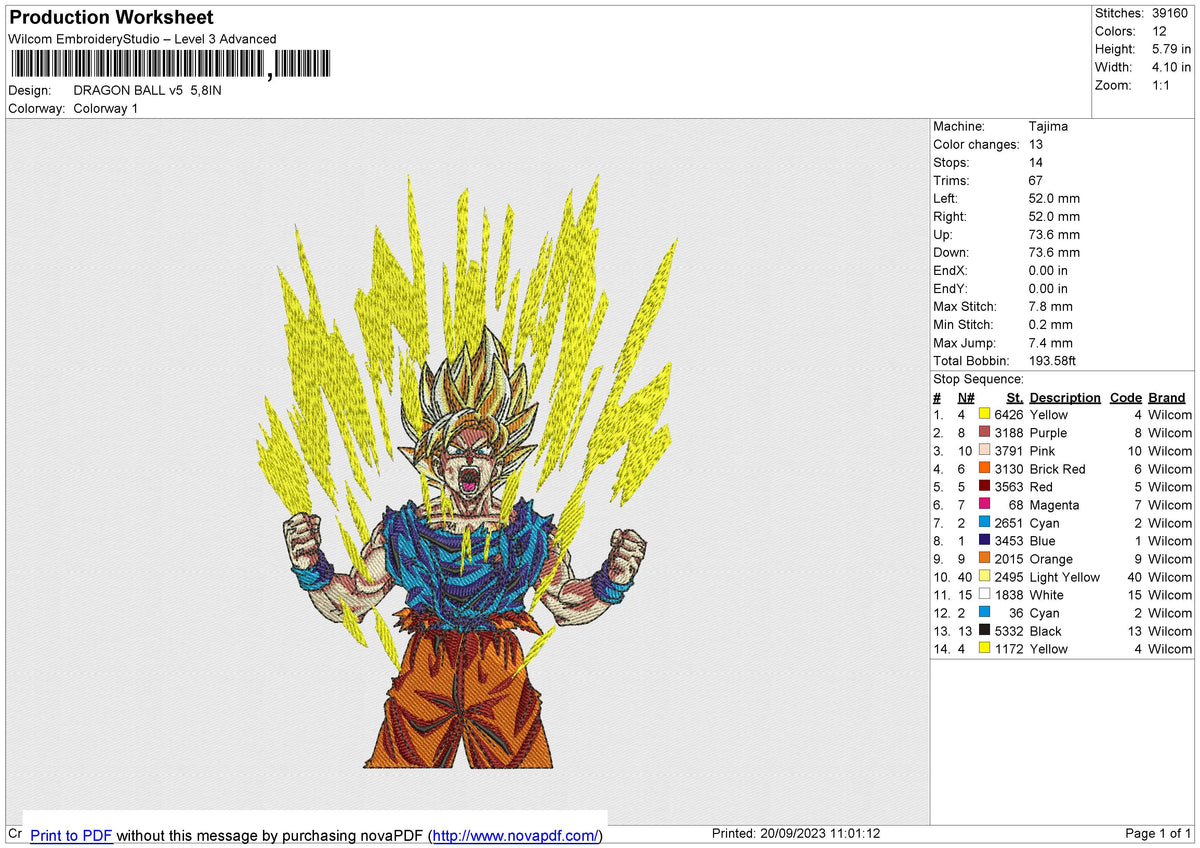Click the stitch count 5332 for Black
The width and height of the screenshot is (1200, 848).
[1010, 631]
